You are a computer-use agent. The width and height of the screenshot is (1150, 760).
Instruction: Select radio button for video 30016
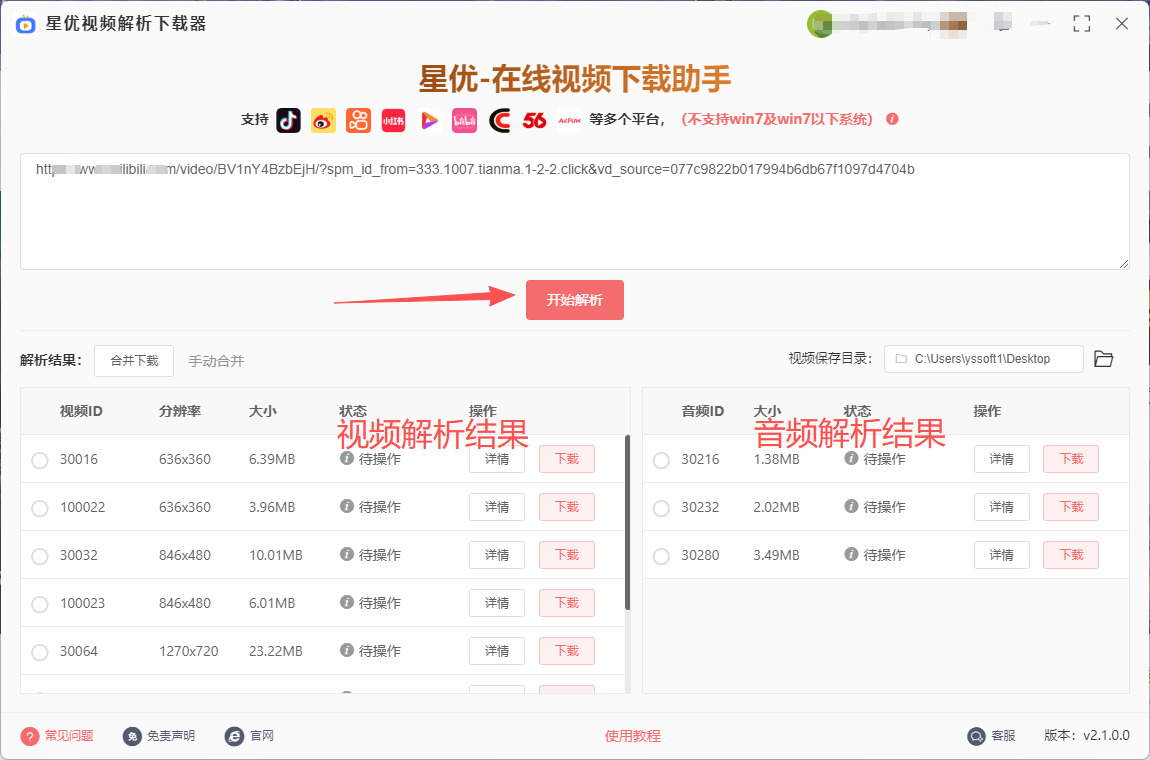[x=40, y=460]
